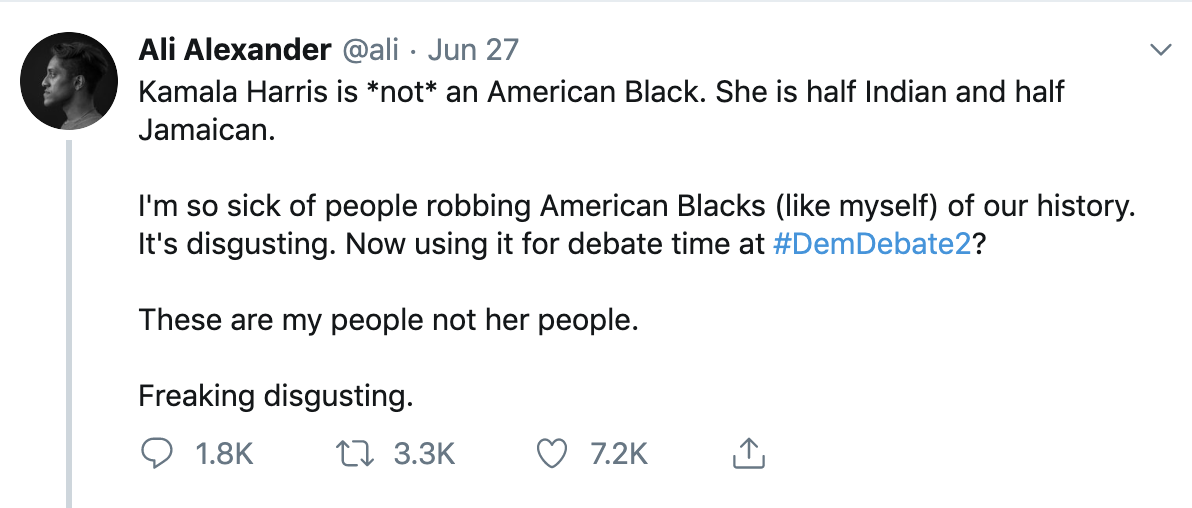1192x508 pixels.
Task: Click "It's disgusting. Now using it" text
Action: 348,245
